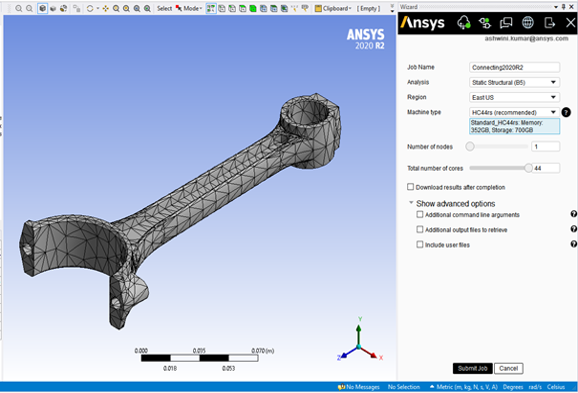Click help icon for command line arguments
Viewport: 578px width, 393px height.
[x=574, y=214]
